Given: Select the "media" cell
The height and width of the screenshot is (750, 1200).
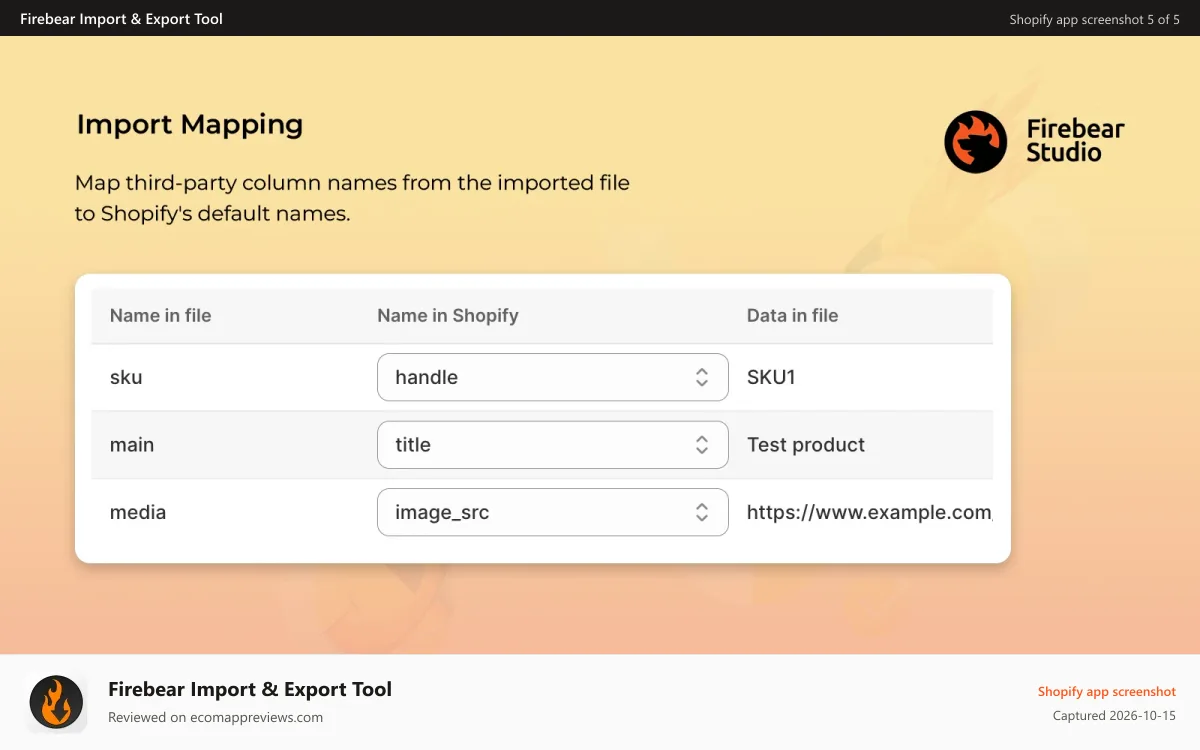Looking at the screenshot, I should tap(138, 512).
